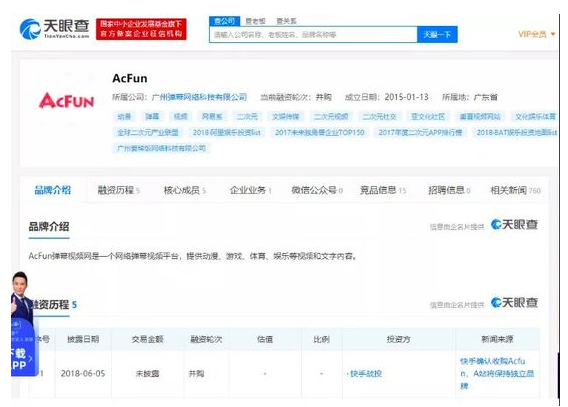The height and width of the screenshot is (407, 568).
Task: Click the AcFun brand description sentence
Action: coord(193,256)
